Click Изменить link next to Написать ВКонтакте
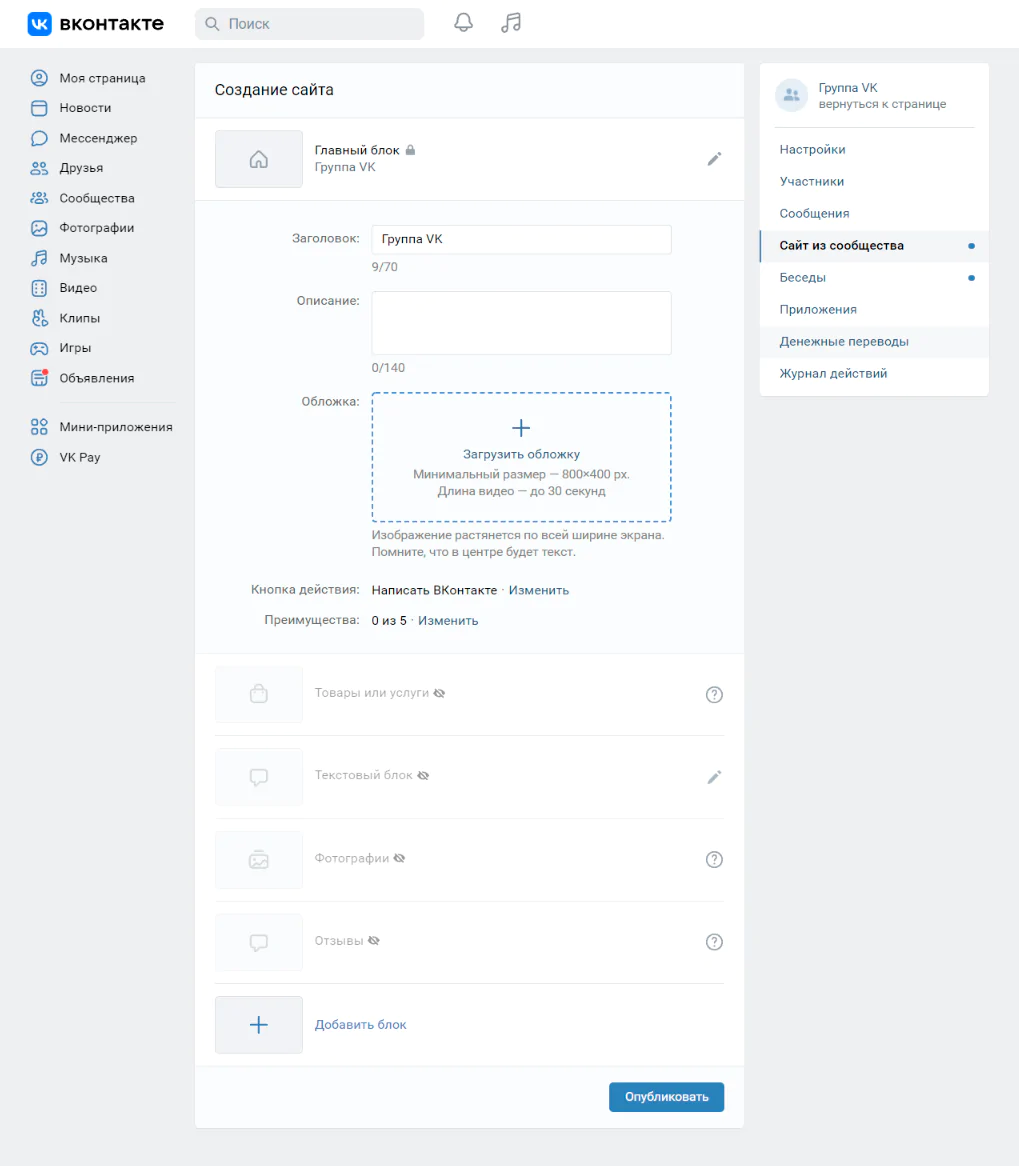1019x1166 pixels. pyautogui.click(x=538, y=590)
